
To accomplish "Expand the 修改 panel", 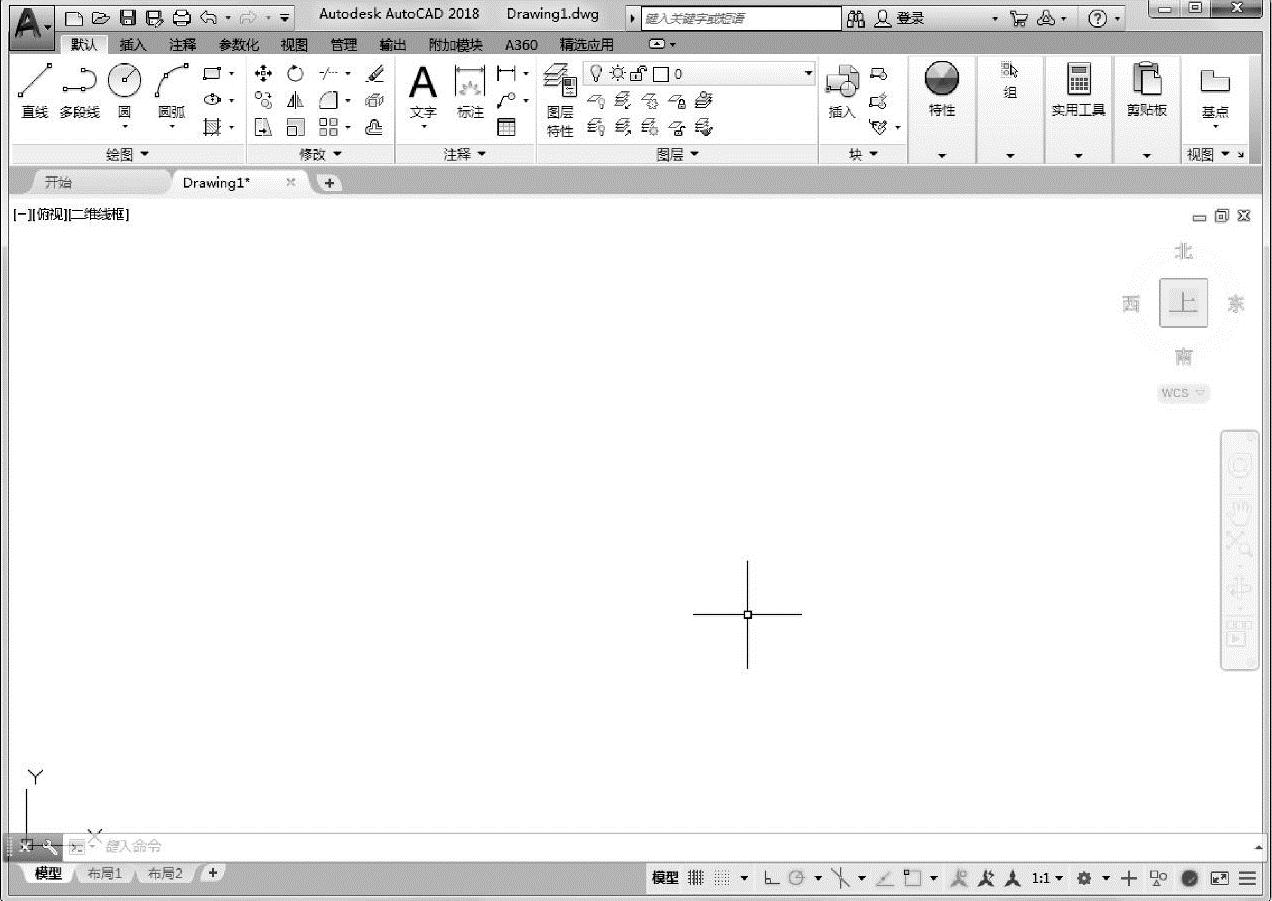I will (x=320, y=154).
